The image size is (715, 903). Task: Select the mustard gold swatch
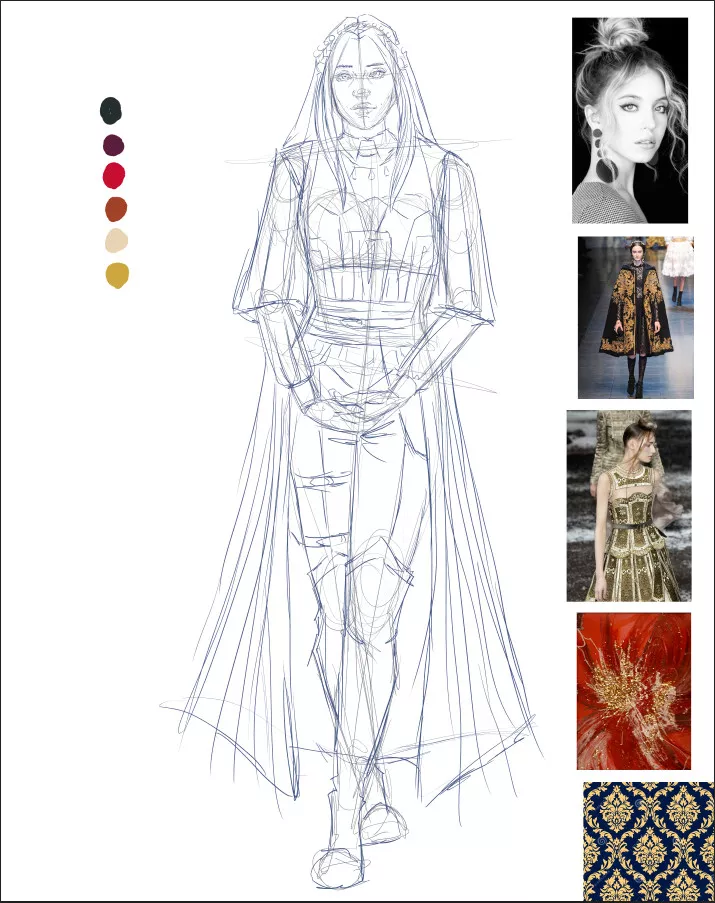118,275
